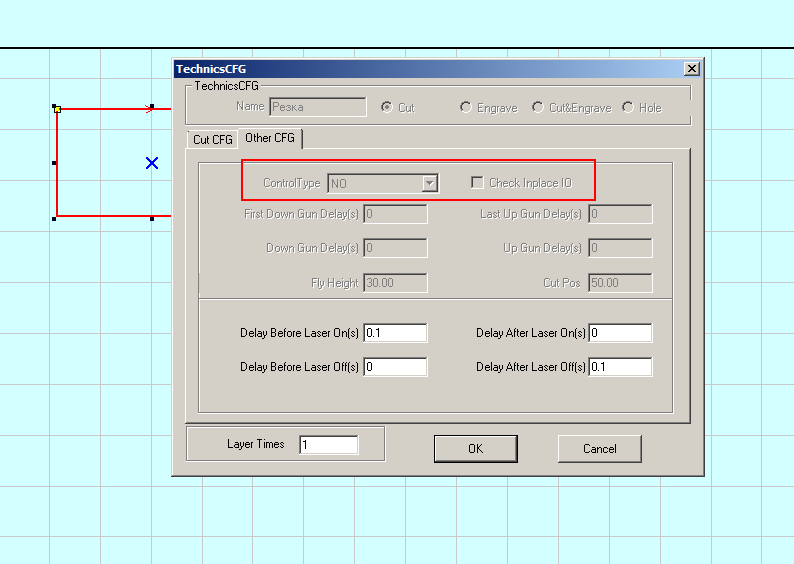This screenshot has width=794, height=564.
Task: Focus the Delay After Laser On field
Action: click(x=620, y=333)
